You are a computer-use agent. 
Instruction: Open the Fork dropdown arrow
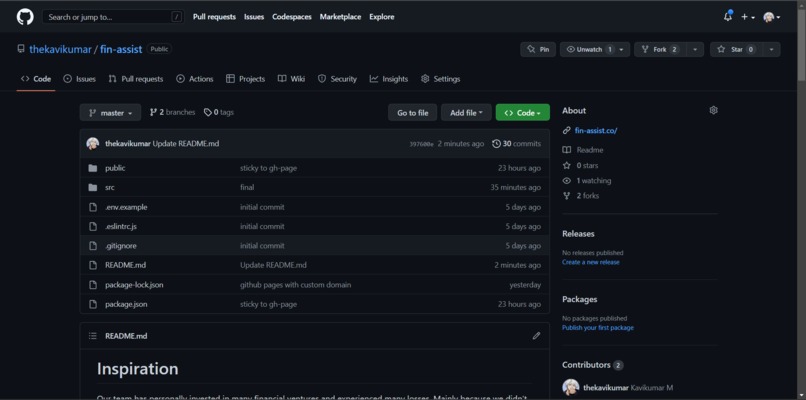694,49
